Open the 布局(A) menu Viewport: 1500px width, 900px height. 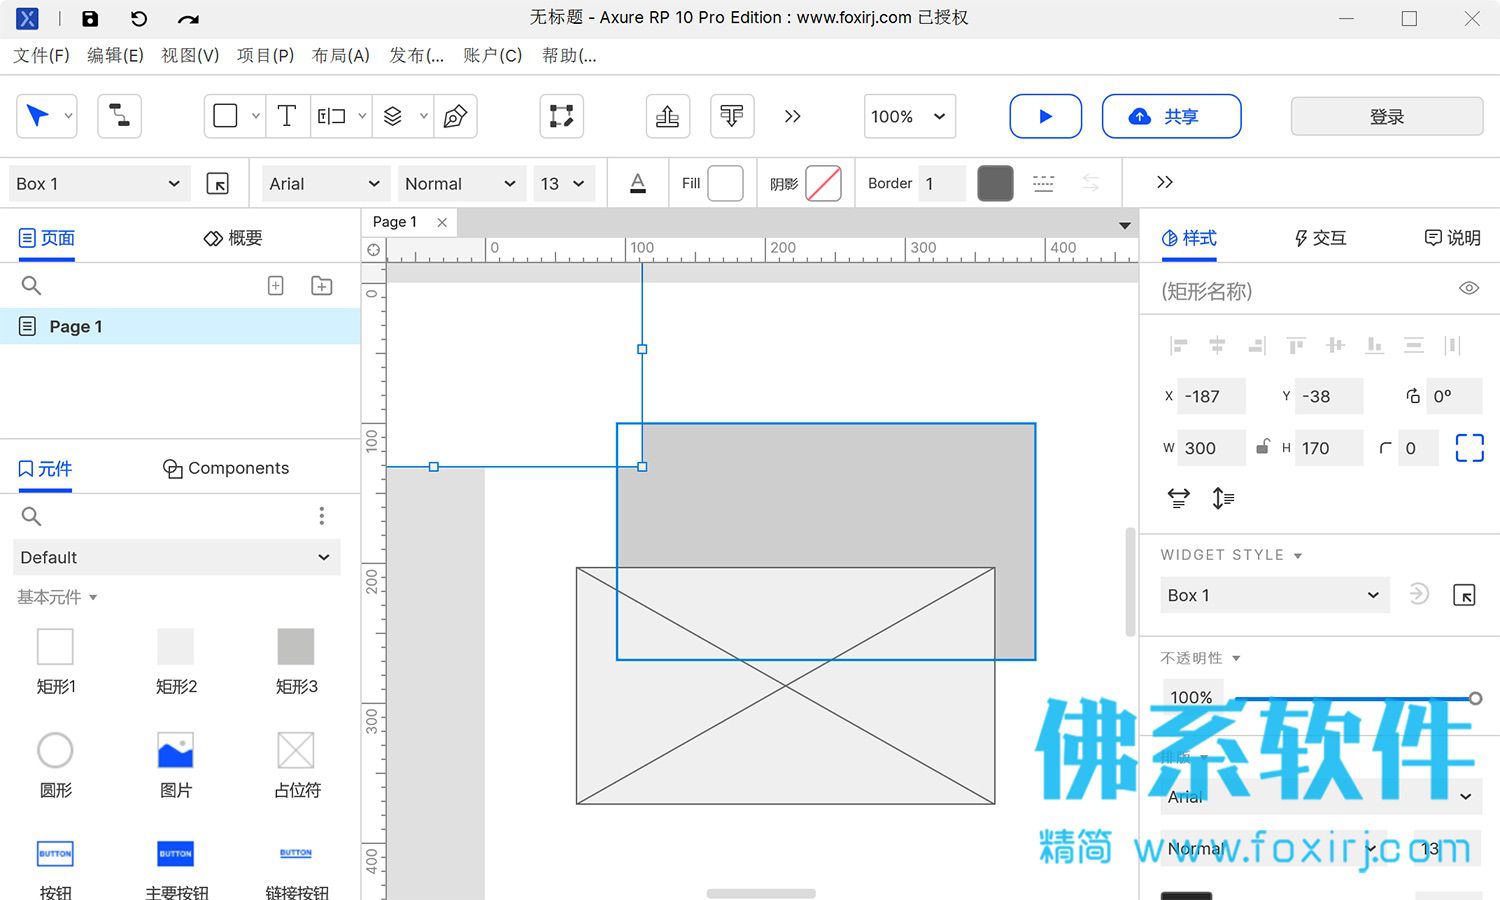341,56
